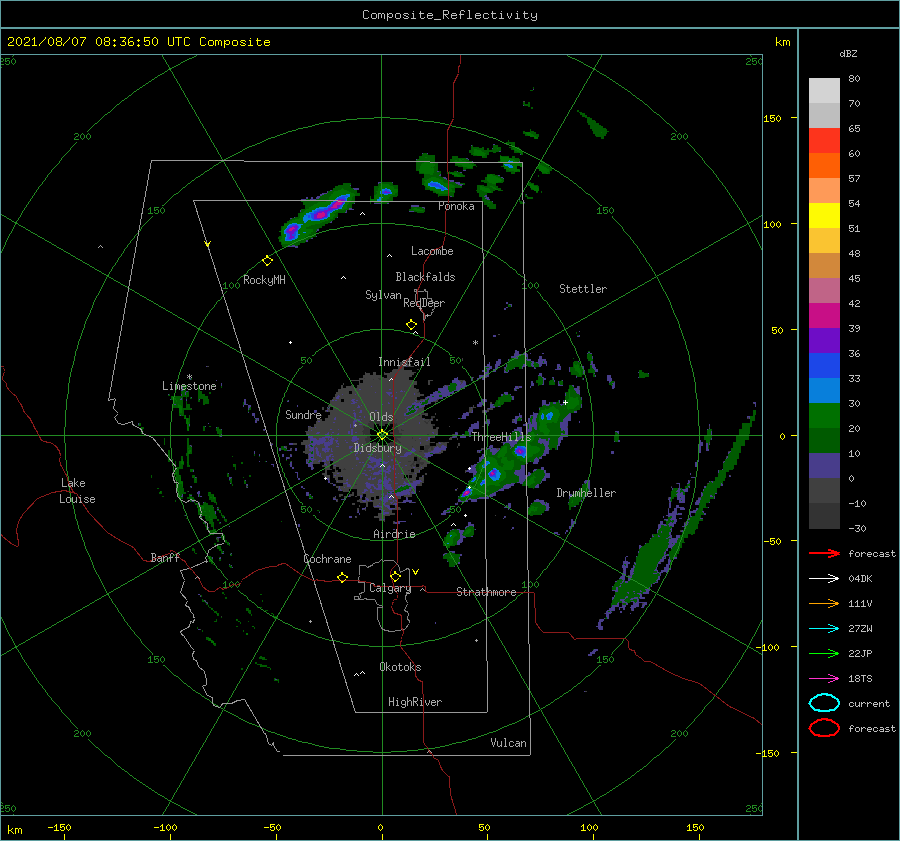Click the gray ground clutter around Olds
The image size is (900, 841).
(x=373, y=442)
